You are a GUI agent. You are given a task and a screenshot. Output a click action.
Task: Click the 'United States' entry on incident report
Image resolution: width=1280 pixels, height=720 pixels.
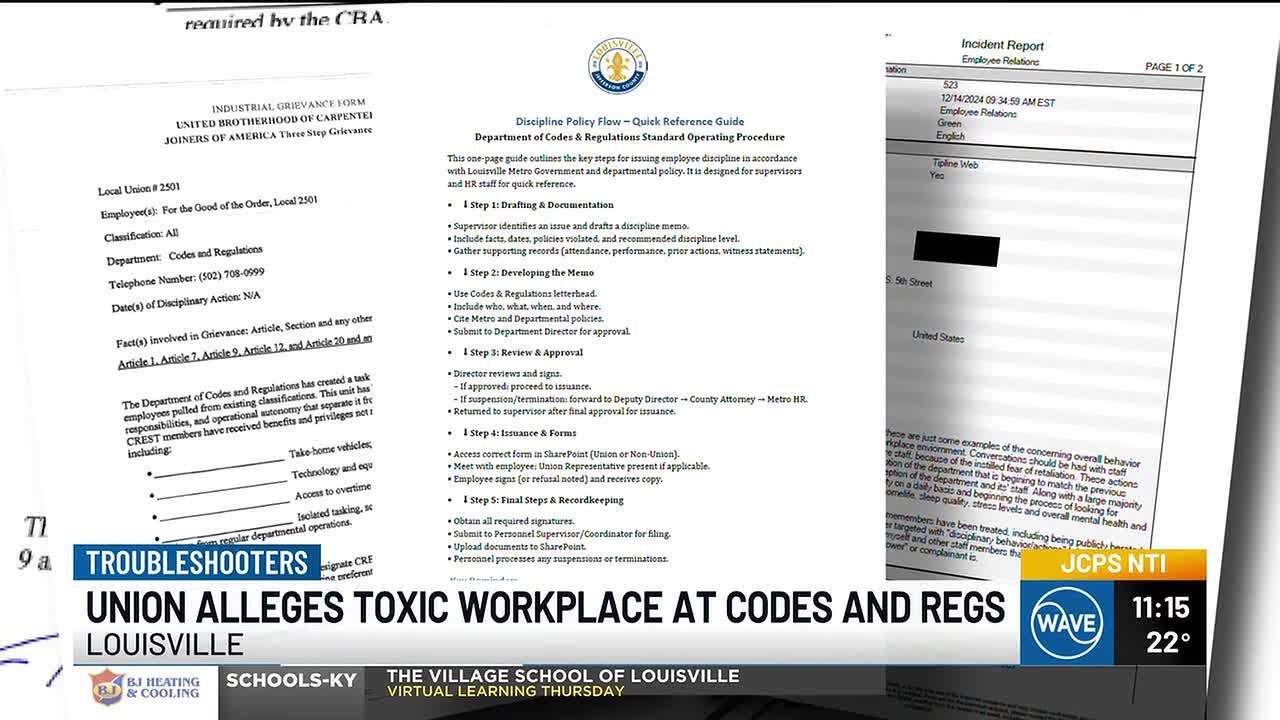click(938, 337)
